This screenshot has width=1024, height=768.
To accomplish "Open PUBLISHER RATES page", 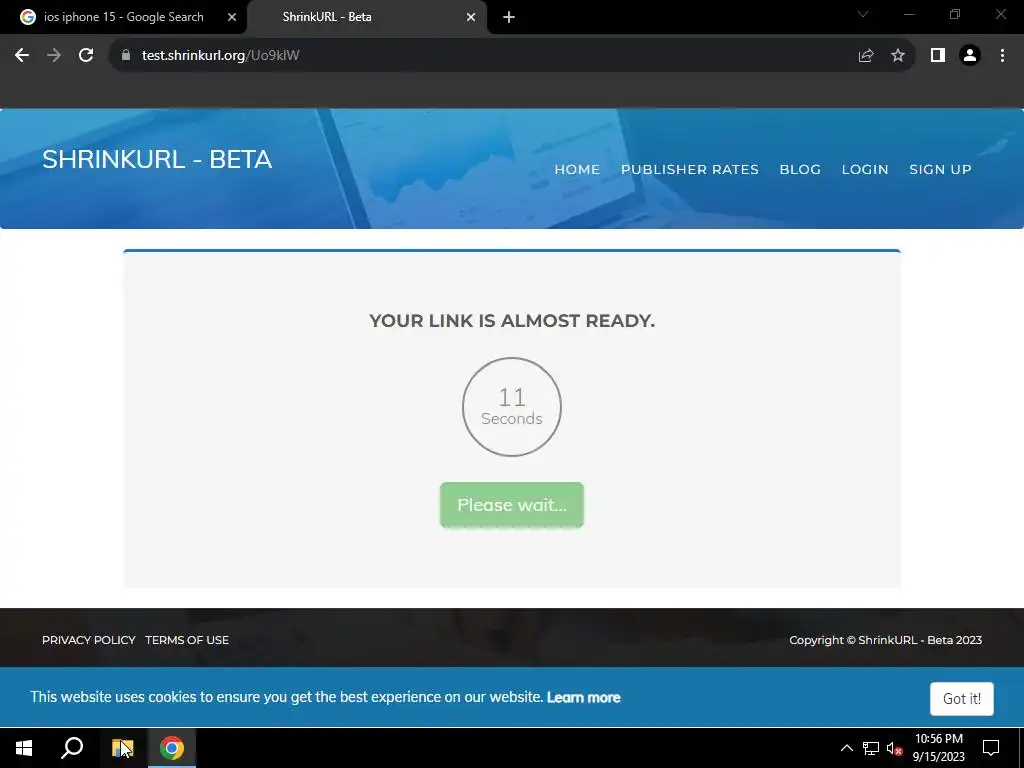I will [690, 170].
